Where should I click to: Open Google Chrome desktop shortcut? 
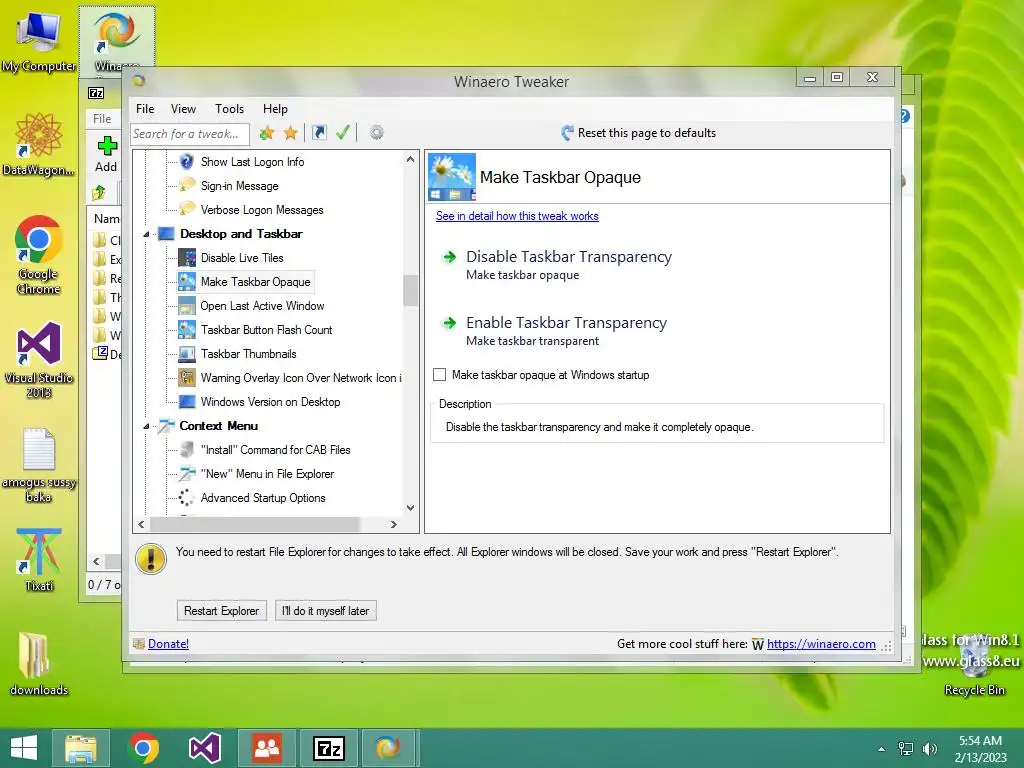(39, 255)
